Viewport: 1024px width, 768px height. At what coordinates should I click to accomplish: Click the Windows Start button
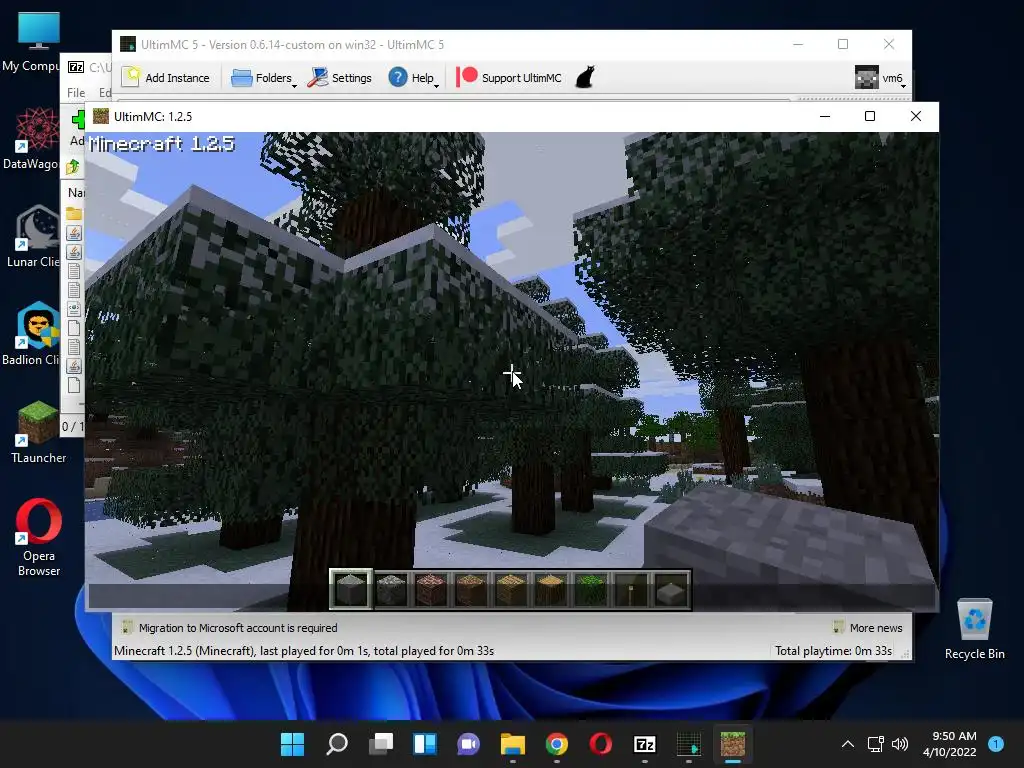click(x=293, y=744)
